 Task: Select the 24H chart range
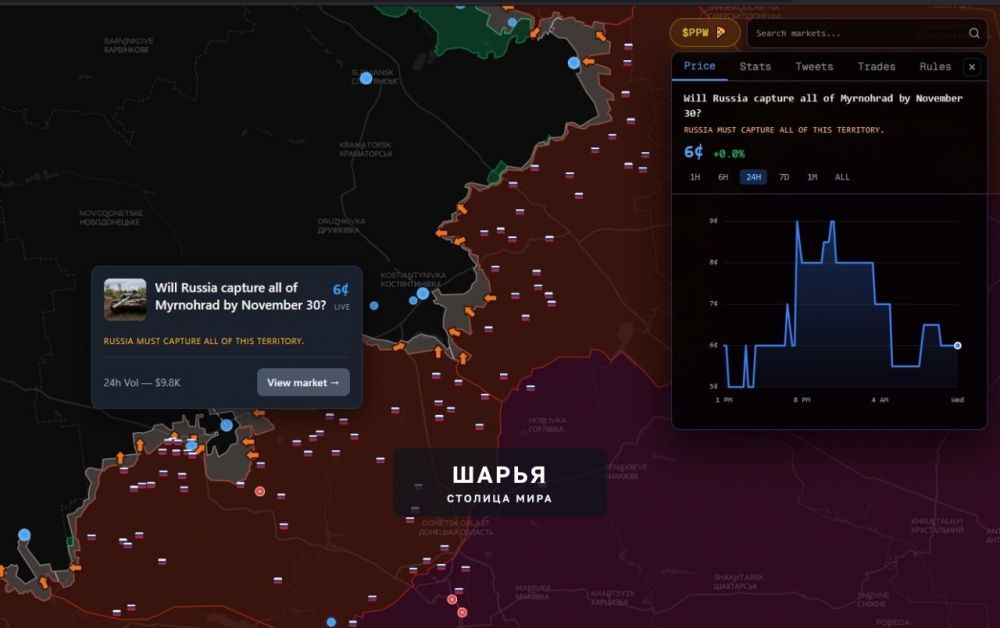coord(753,177)
